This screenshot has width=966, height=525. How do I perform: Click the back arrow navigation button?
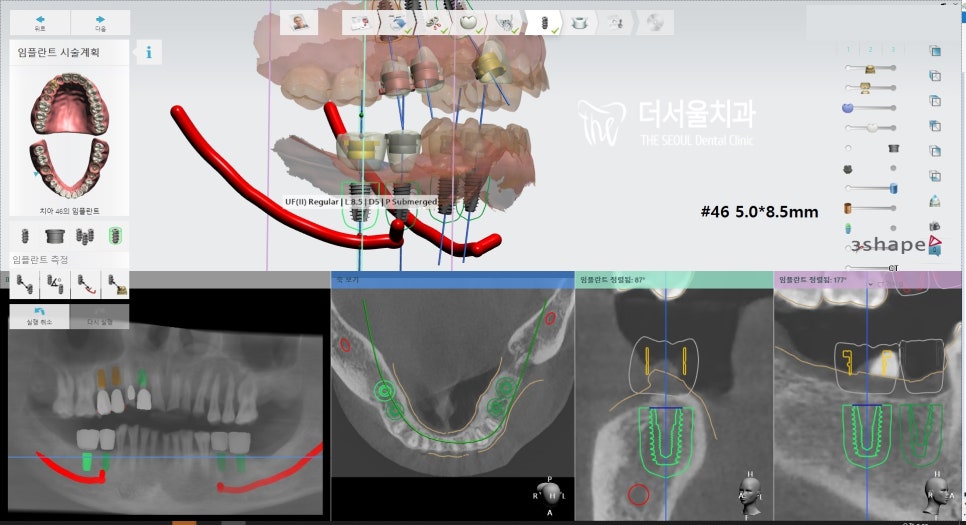(x=39, y=22)
